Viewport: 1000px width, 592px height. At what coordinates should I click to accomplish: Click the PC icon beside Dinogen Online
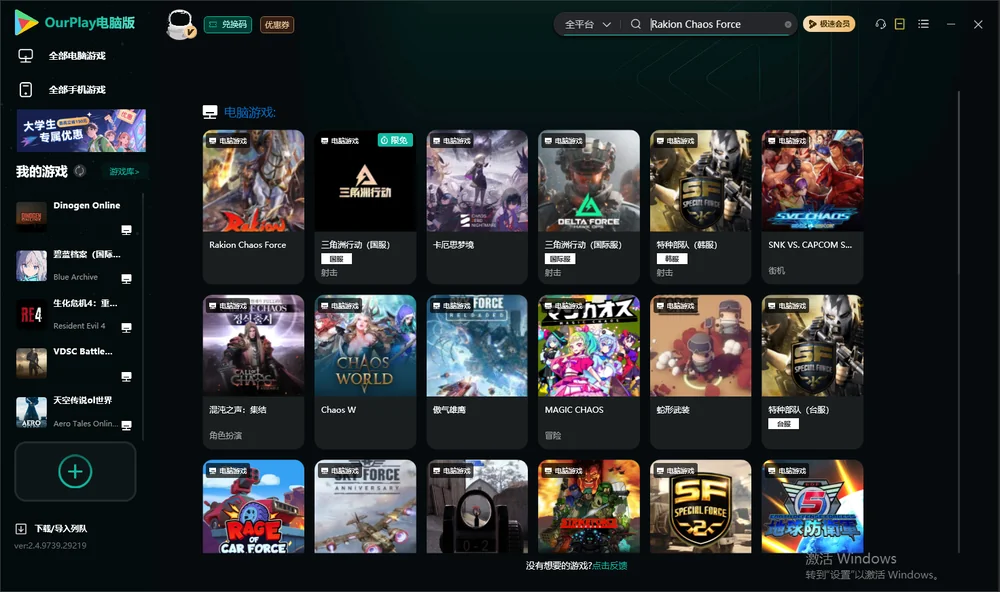pos(126,230)
